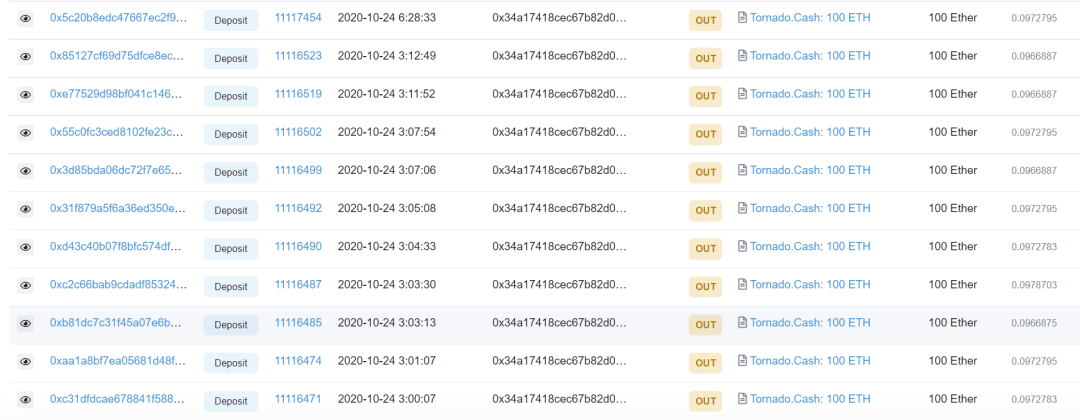The height and width of the screenshot is (420, 1080).
Task: Click eye icon for transaction 0x5c20b8edc47667ec2f9
Action: pyautogui.click(x=25, y=18)
